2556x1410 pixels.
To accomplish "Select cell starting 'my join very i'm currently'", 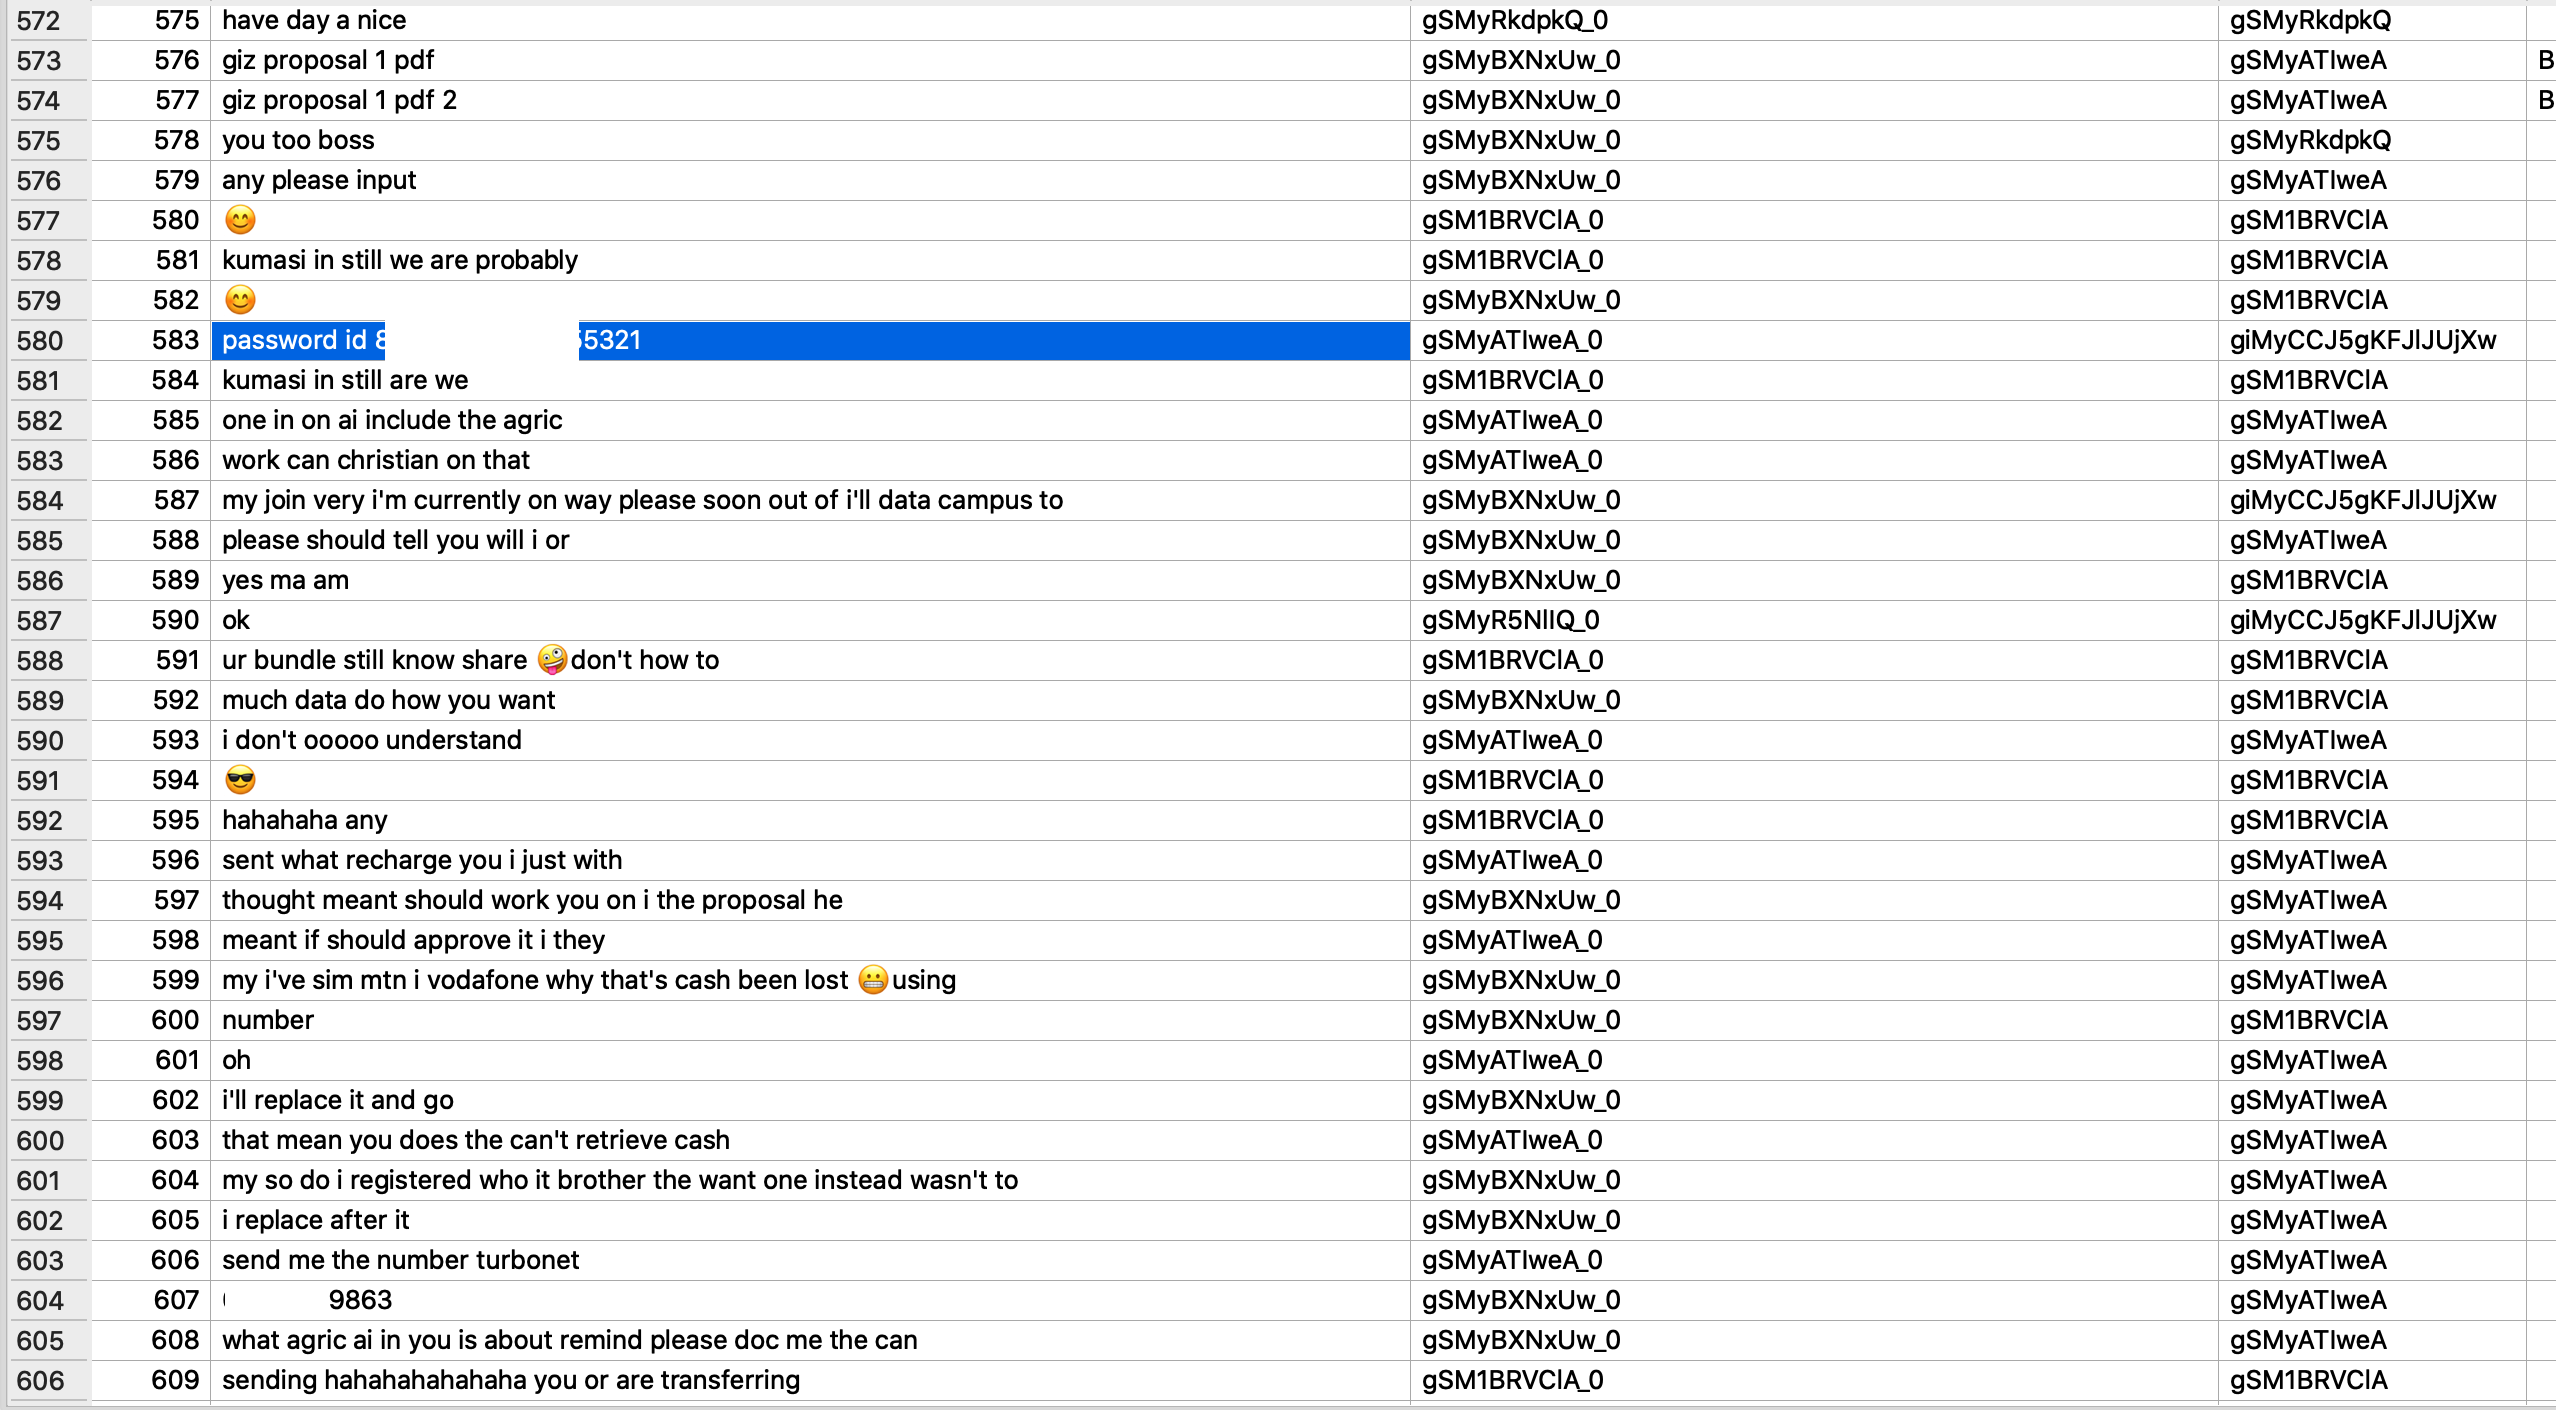I will [810, 500].
